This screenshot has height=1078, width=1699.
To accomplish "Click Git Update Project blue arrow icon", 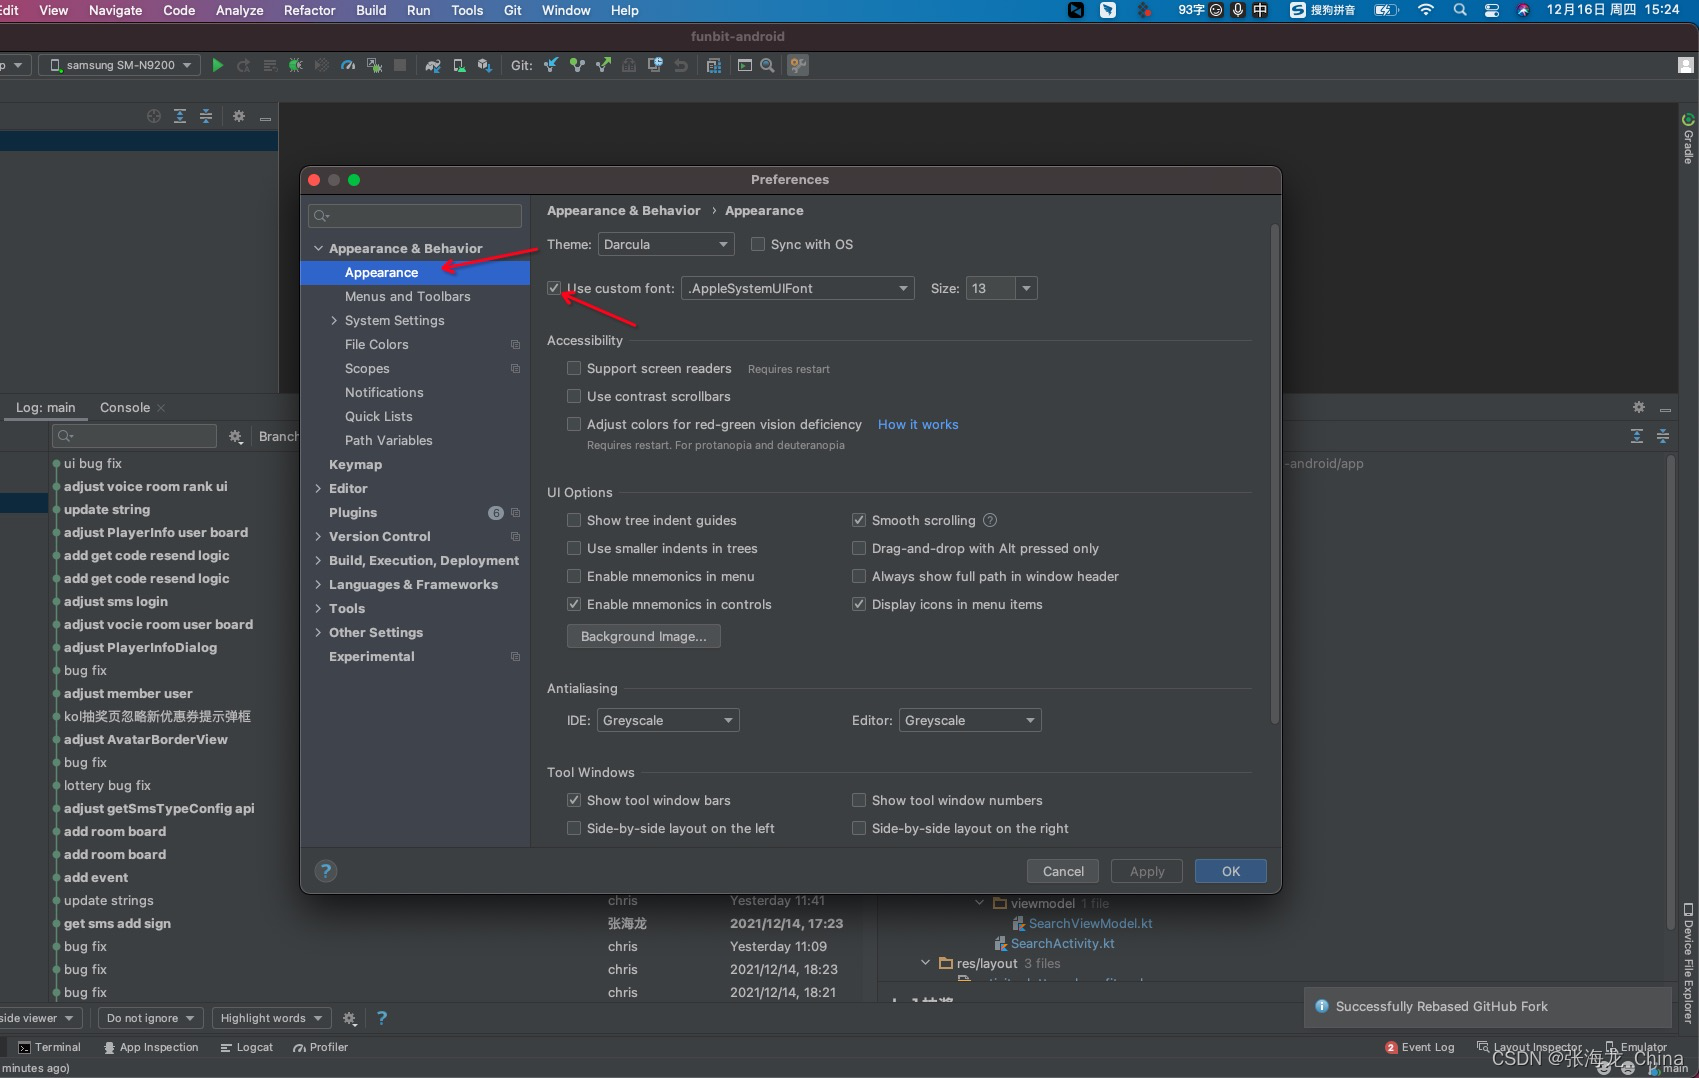I will pos(551,65).
